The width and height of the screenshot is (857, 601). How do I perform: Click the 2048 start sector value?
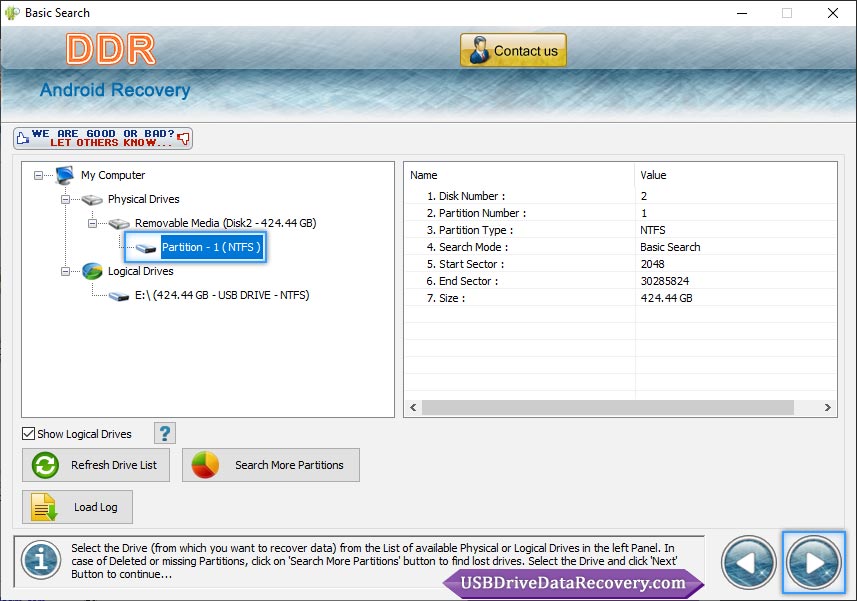click(653, 263)
